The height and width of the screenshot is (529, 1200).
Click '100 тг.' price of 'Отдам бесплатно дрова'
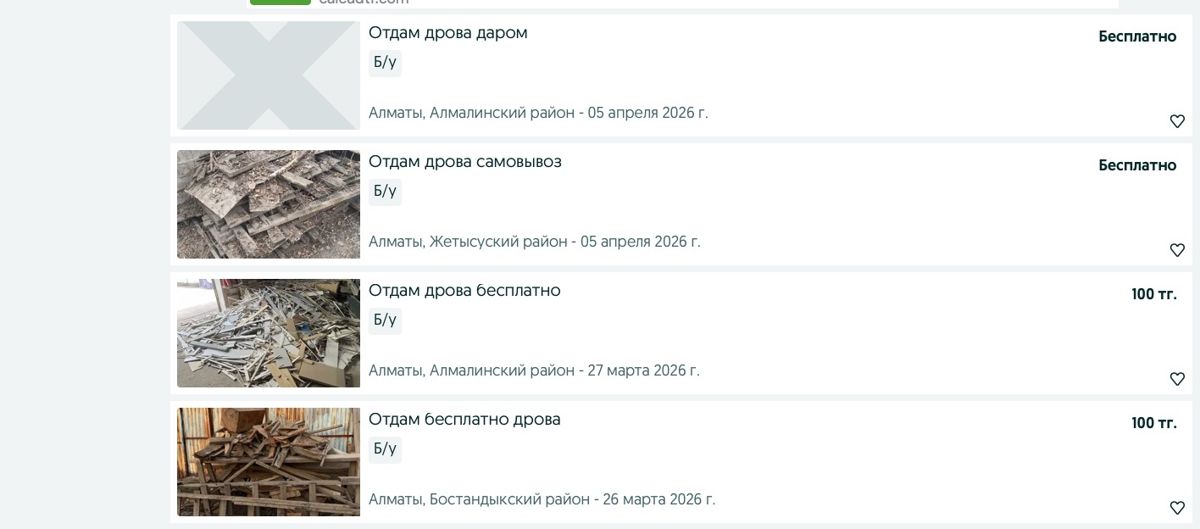(x=1154, y=423)
